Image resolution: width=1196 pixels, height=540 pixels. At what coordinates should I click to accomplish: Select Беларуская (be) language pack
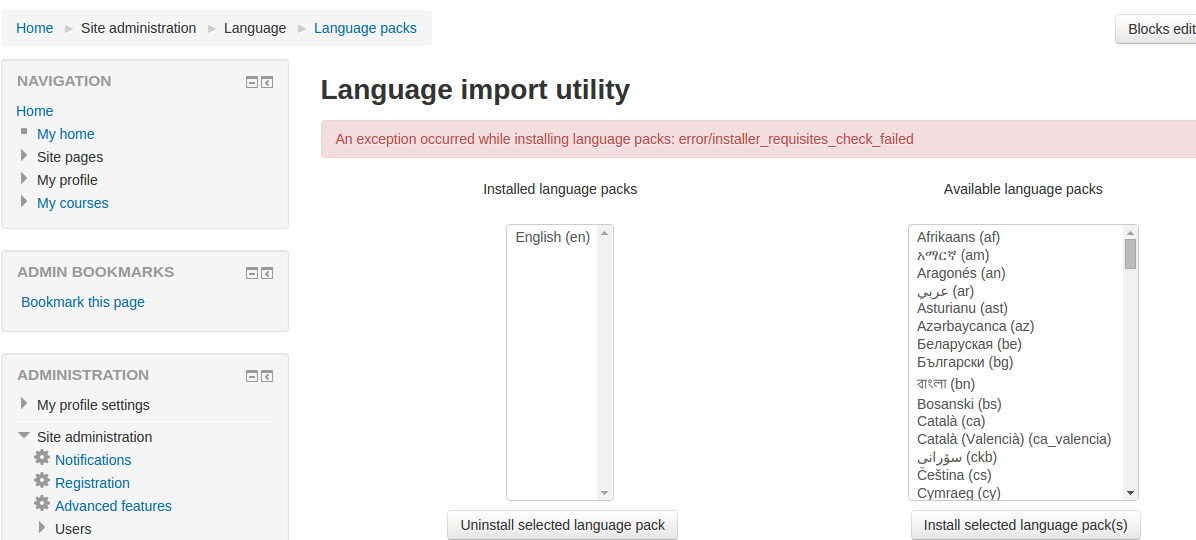[969, 344]
